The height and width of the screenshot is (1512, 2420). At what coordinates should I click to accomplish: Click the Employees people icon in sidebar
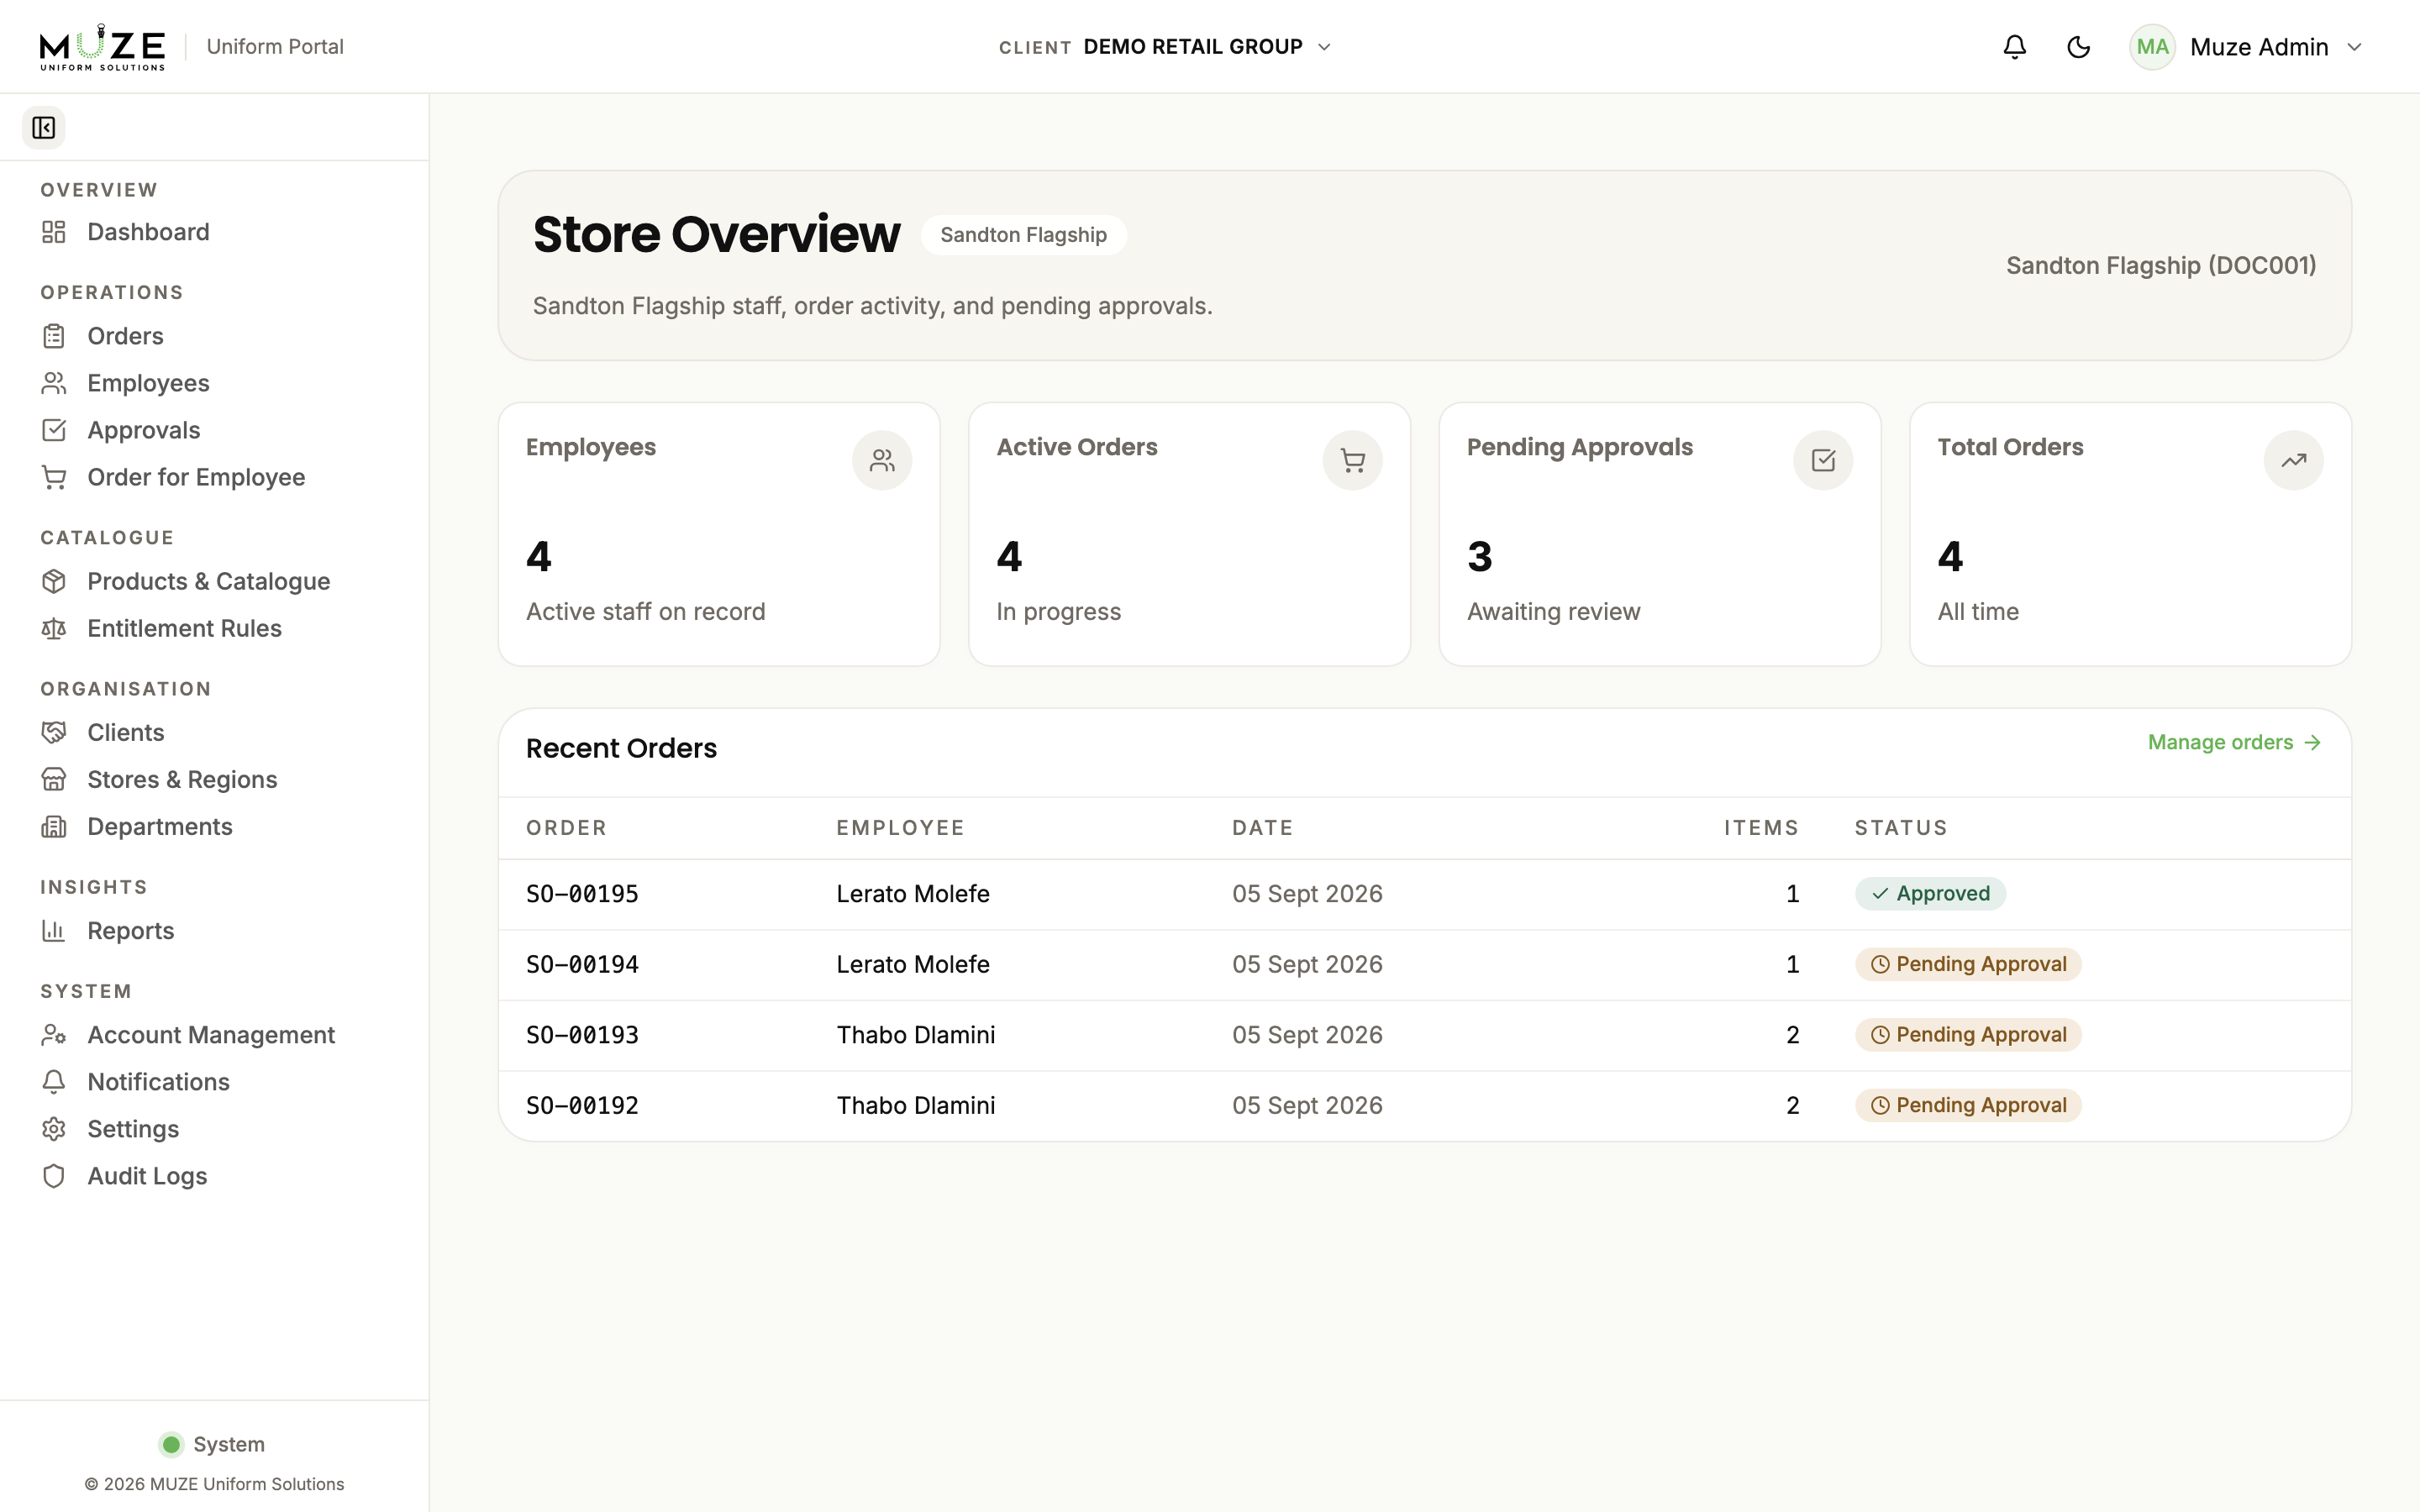54,383
